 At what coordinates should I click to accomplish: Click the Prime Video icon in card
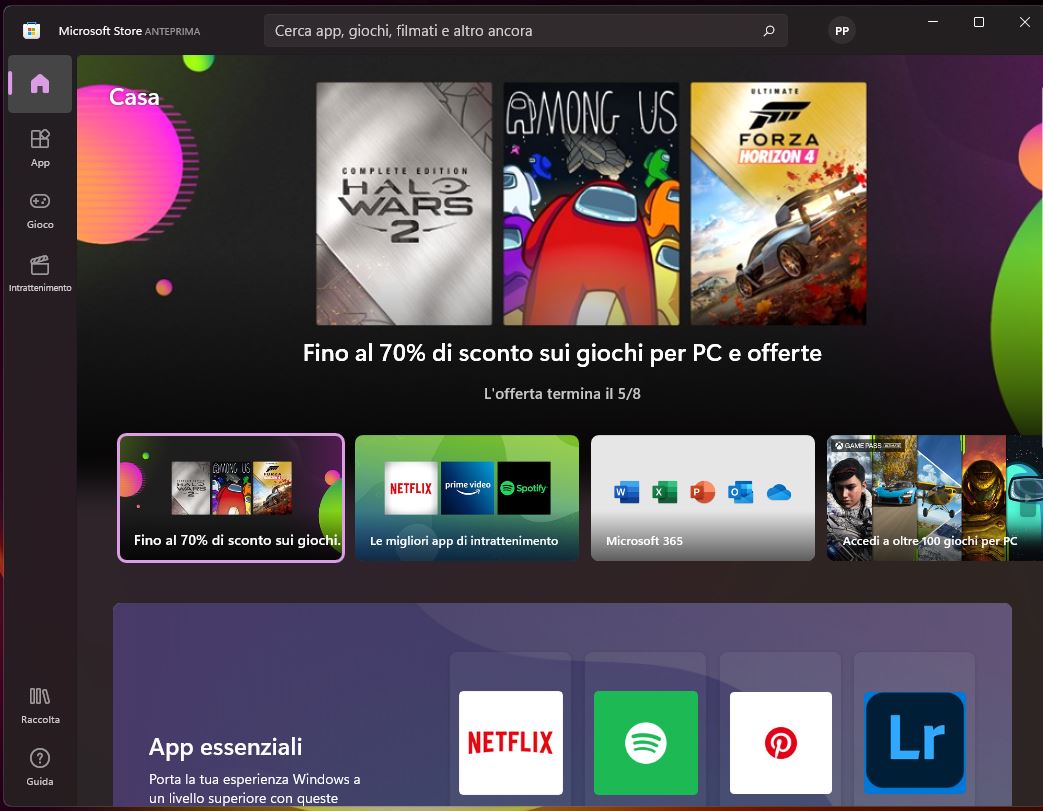[468, 488]
